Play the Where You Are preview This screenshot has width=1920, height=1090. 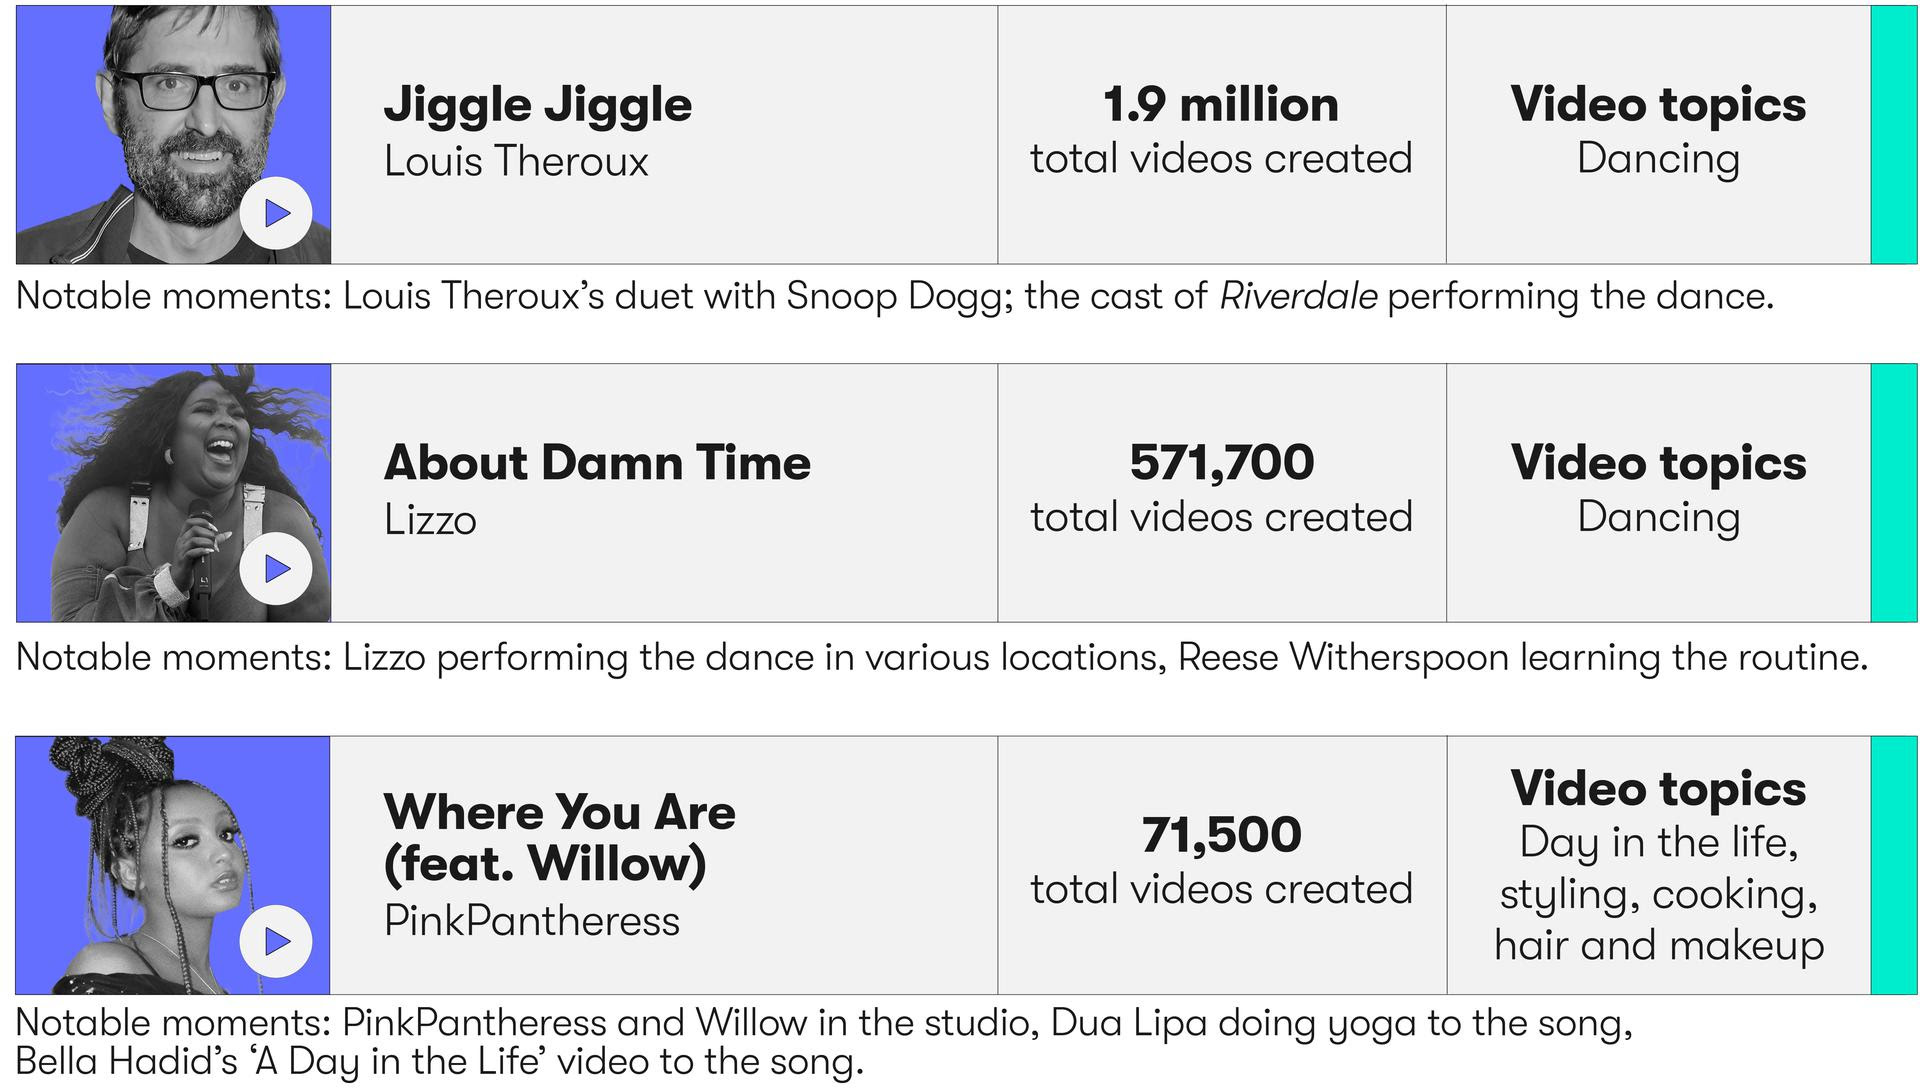point(276,941)
